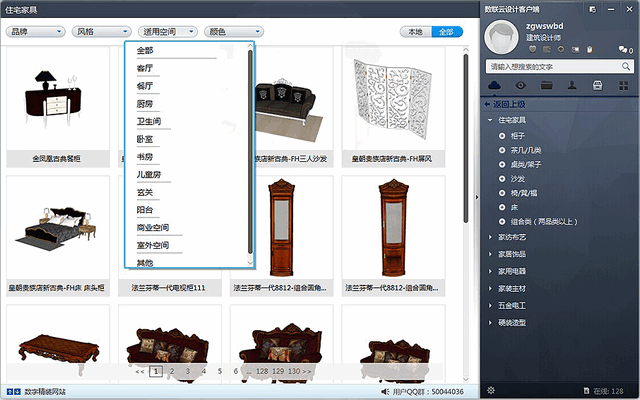Click the document icon beside 在线: 128
This screenshot has height=400, width=640.
(x=587, y=391)
